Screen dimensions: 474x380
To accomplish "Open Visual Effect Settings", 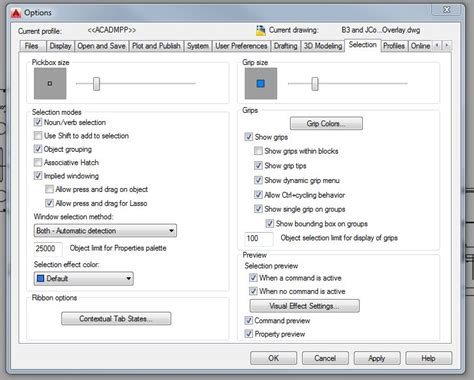I will (x=305, y=306).
